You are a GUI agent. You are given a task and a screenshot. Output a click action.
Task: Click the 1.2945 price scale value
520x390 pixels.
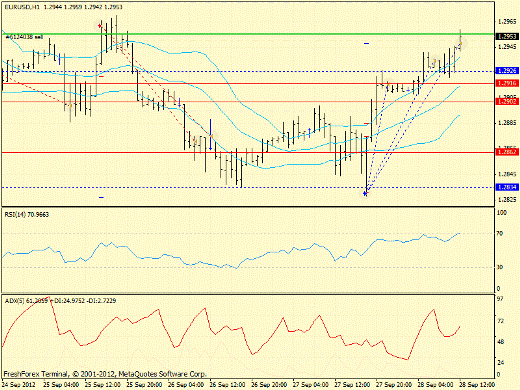[x=507, y=47]
